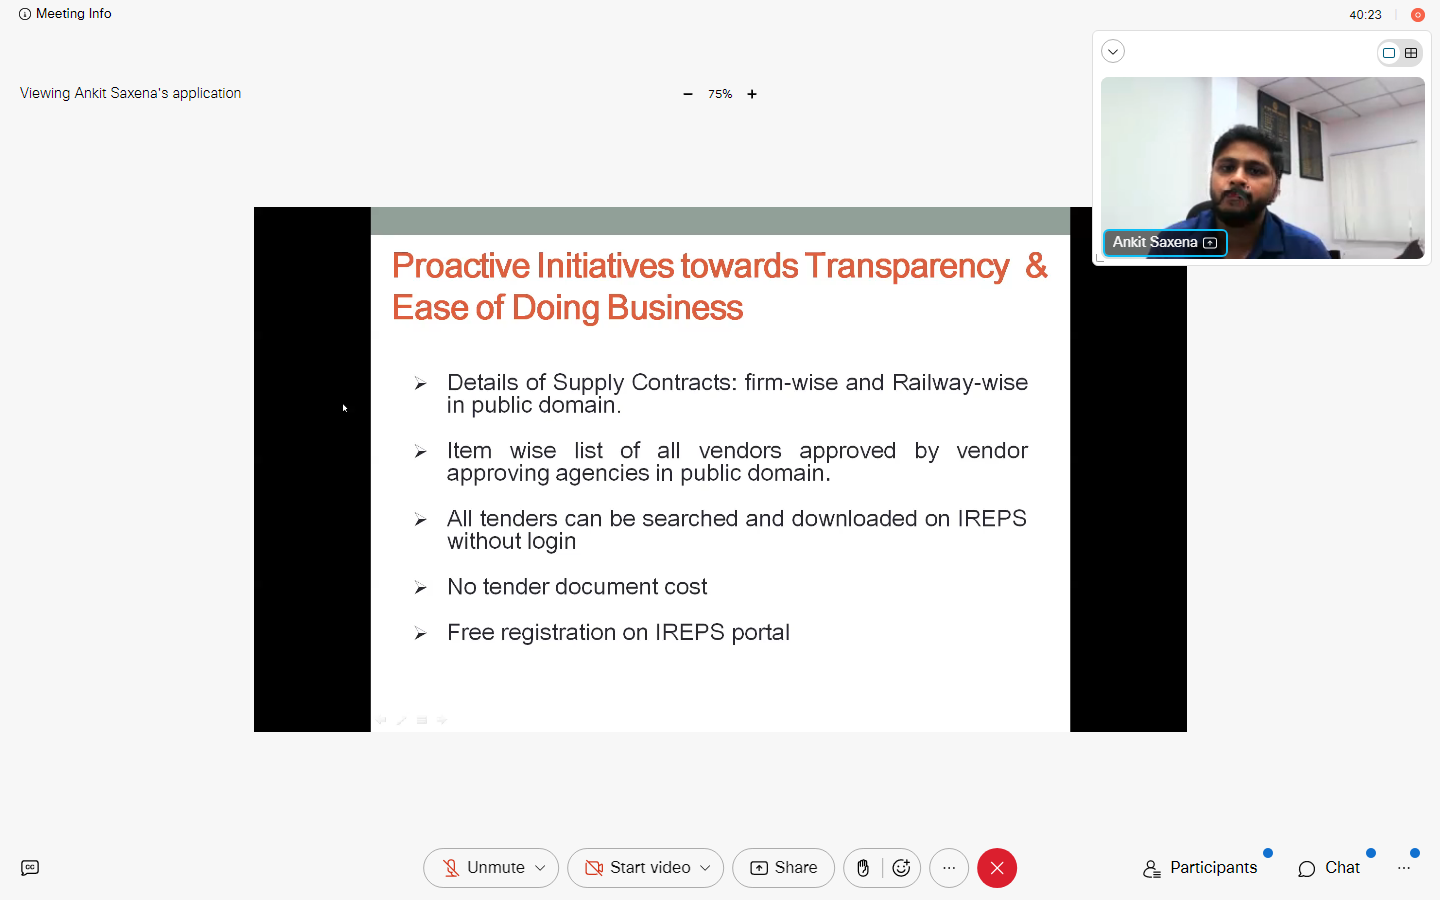Open Chat panel
This screenshot has height=900, width=1440.
coord(1329,868)
